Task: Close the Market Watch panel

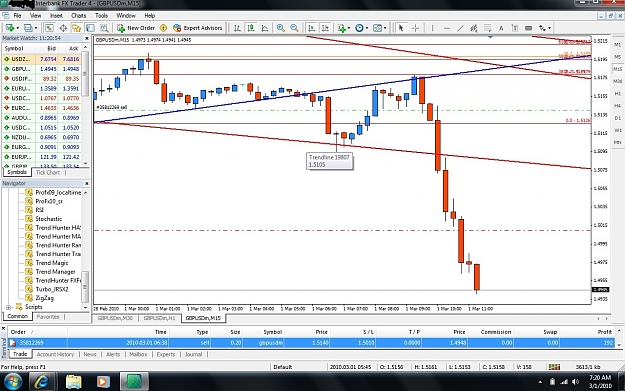Action: pos(86,38)
